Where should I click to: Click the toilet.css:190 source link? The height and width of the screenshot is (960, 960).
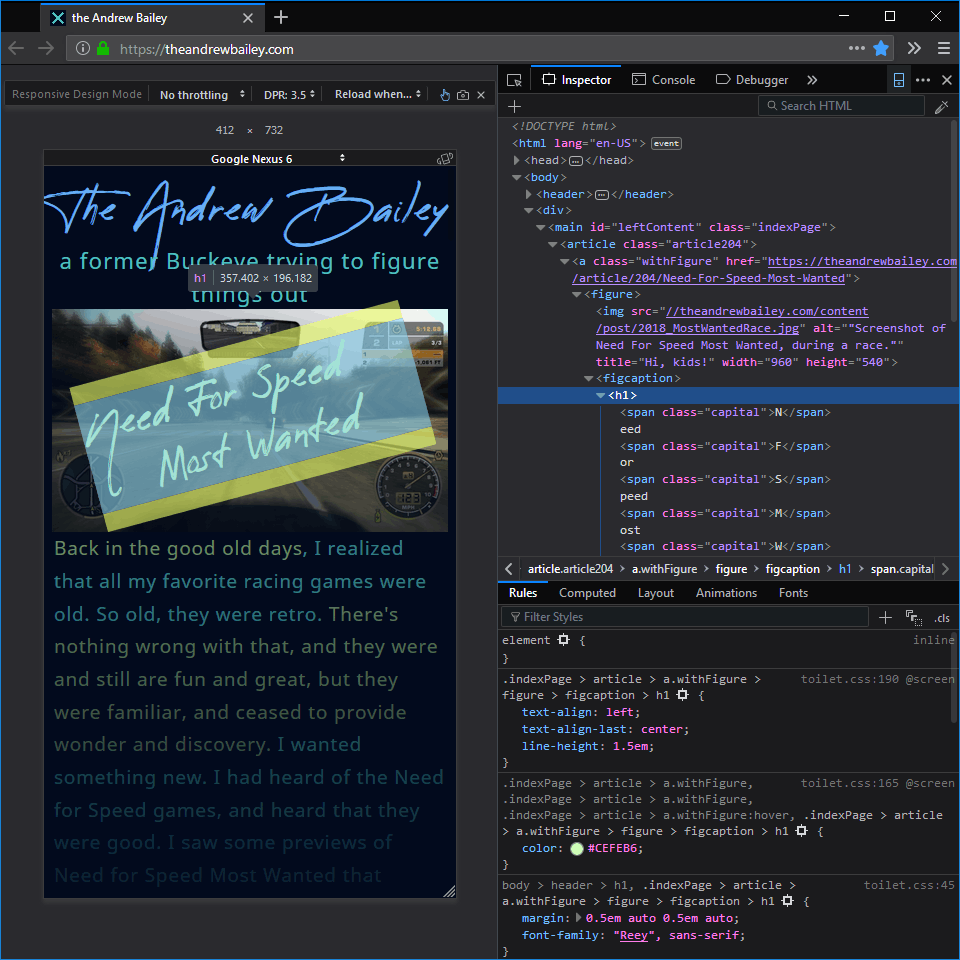[849, 679]
